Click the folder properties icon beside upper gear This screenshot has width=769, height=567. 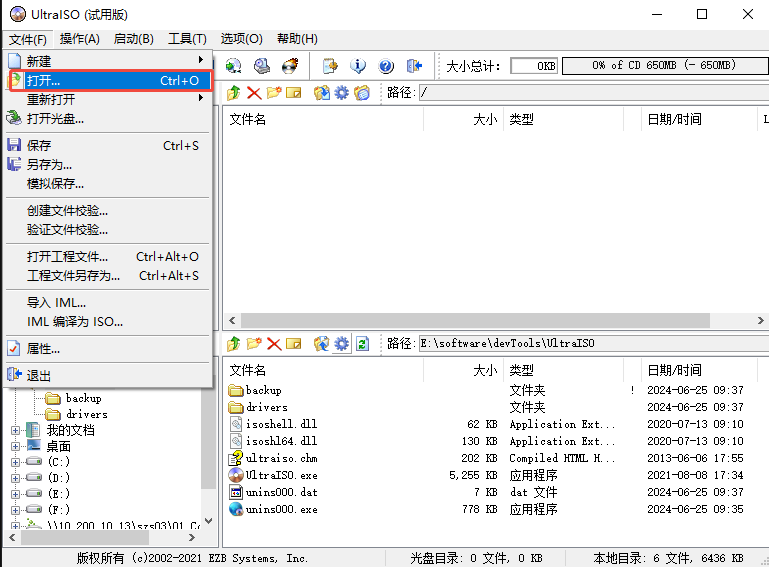(x=362, y=93)
